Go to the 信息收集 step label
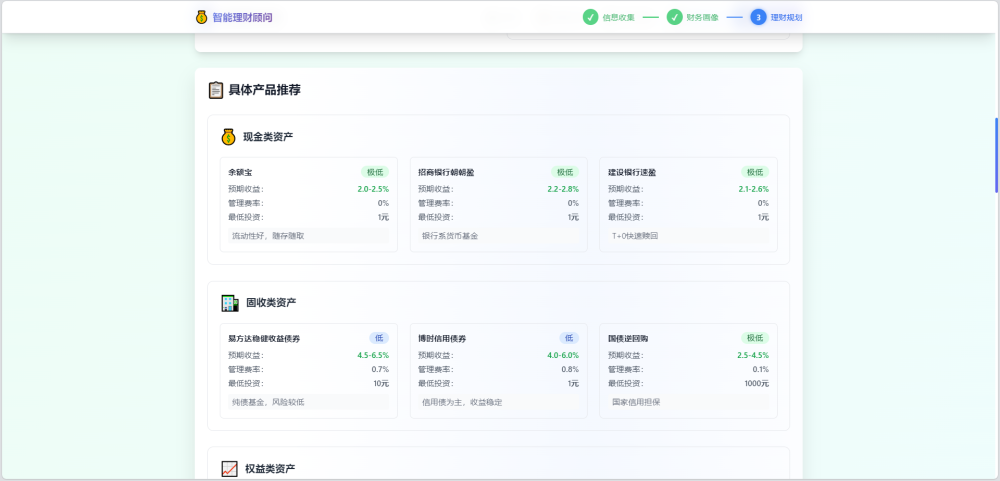The image size is (1000, 481). (x=619, y=18)
